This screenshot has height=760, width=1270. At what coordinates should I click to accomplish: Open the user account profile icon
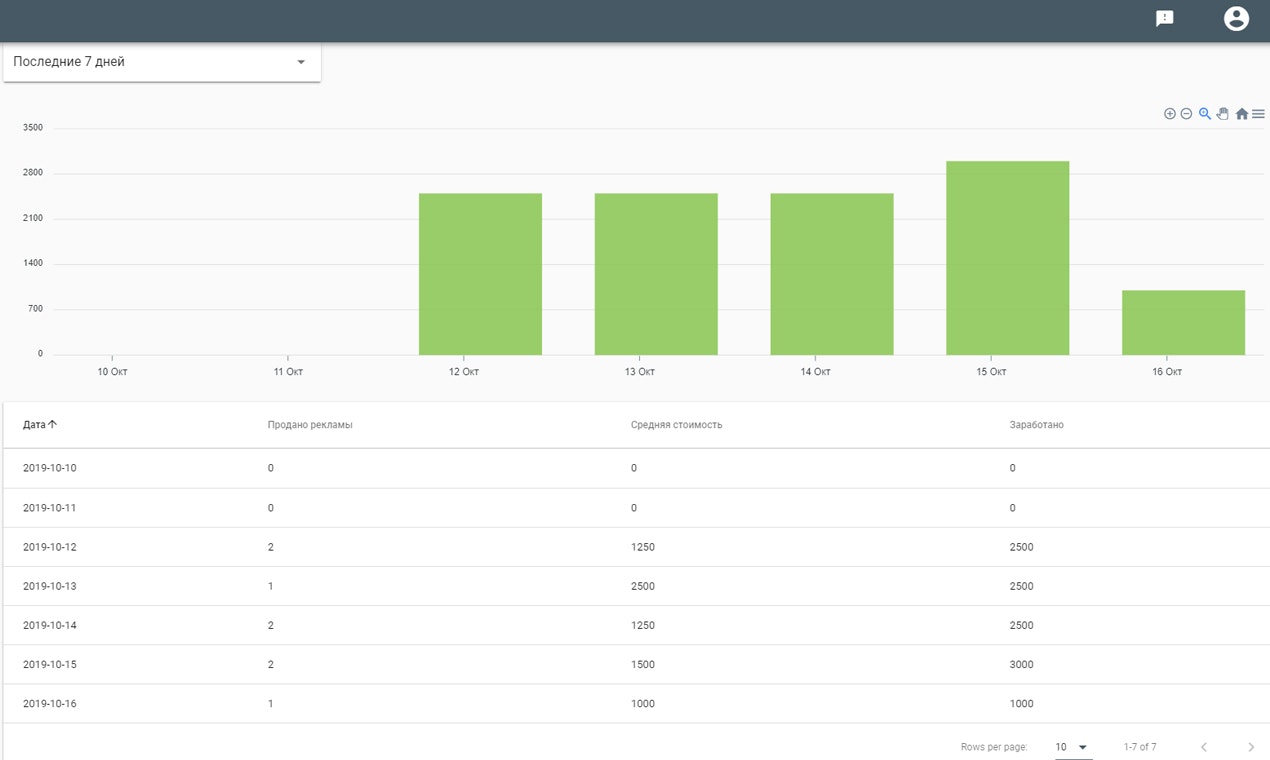coord(1237,19)
